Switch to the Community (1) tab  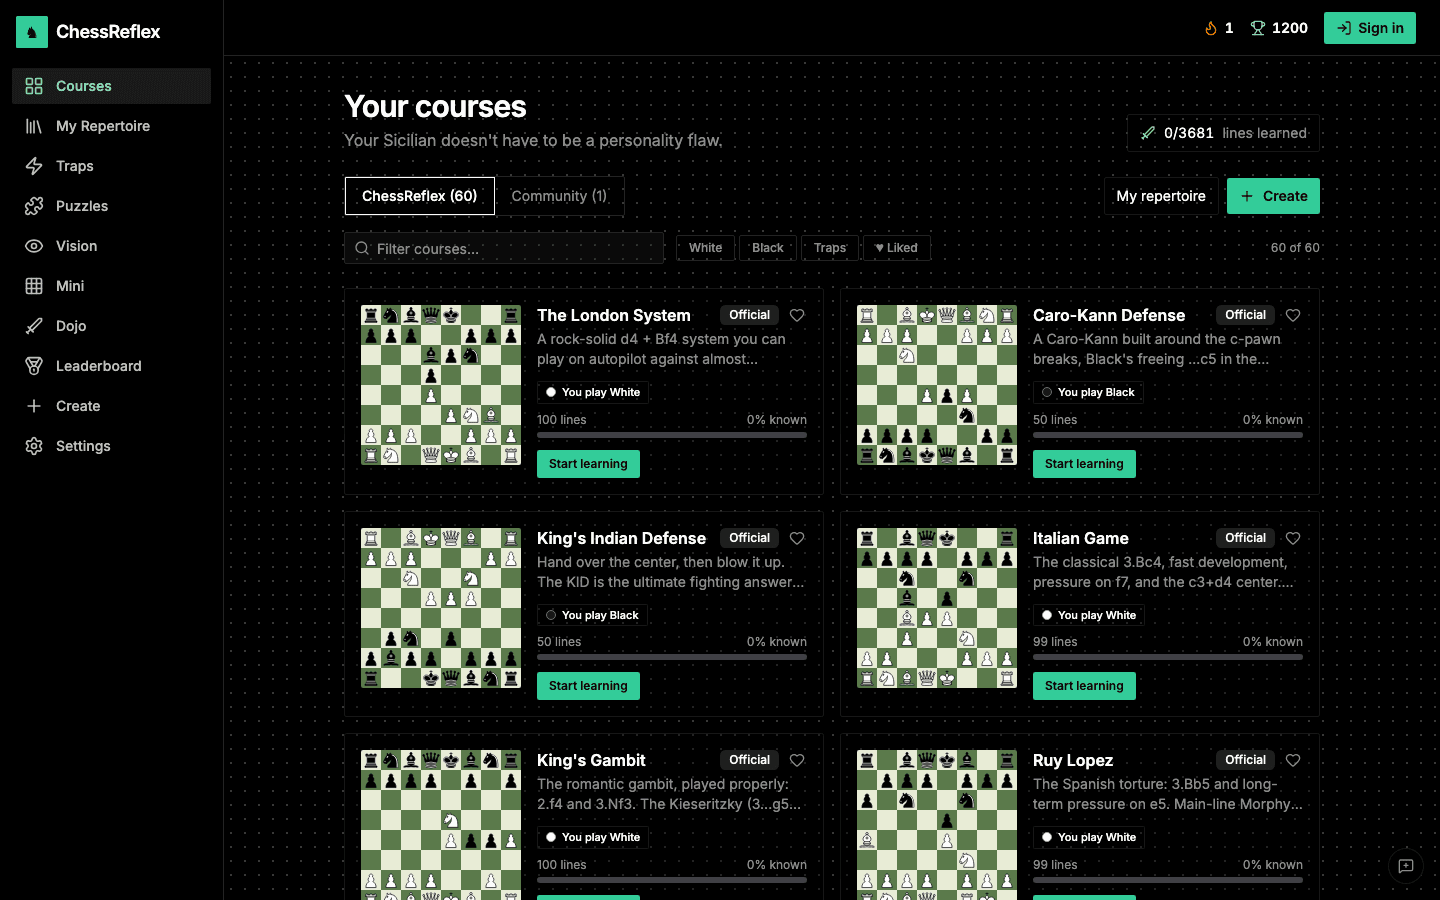pos(559,196)
